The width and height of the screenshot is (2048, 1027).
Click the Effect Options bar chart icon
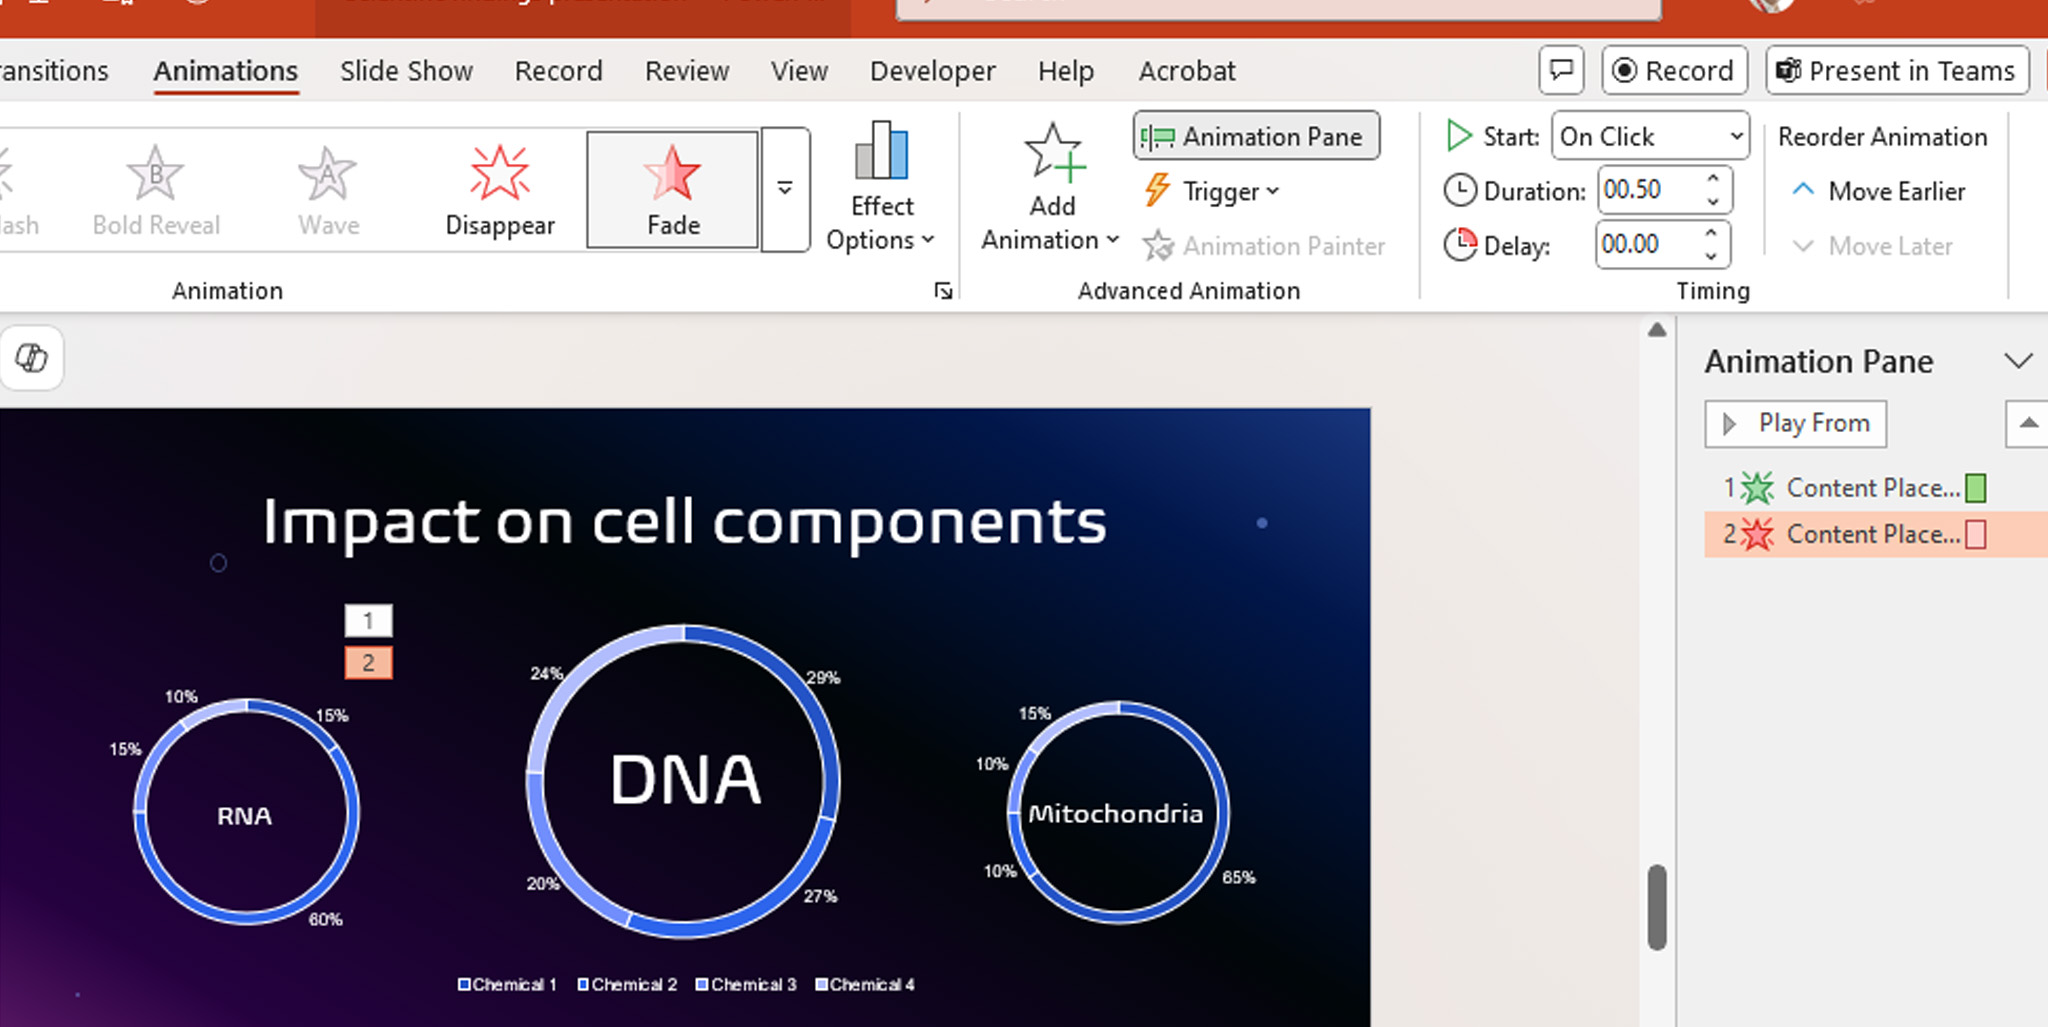point(881,151)
